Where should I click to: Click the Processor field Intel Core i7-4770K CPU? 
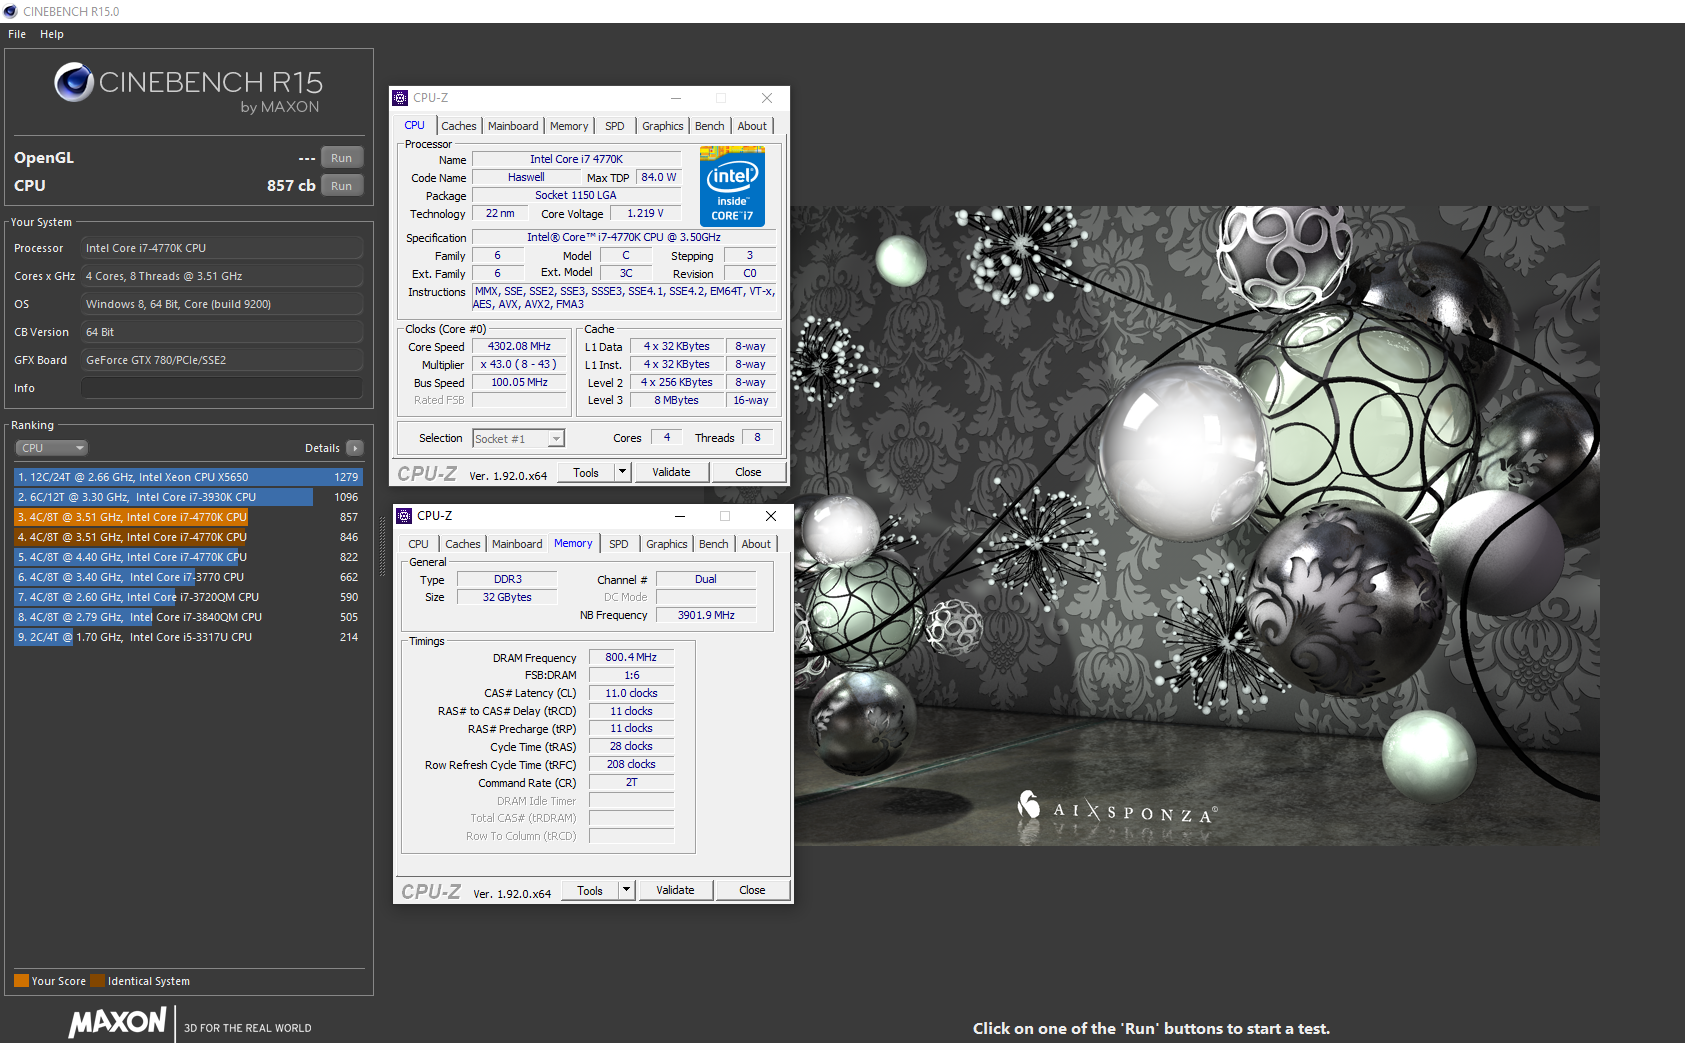[x=222, y=248]
